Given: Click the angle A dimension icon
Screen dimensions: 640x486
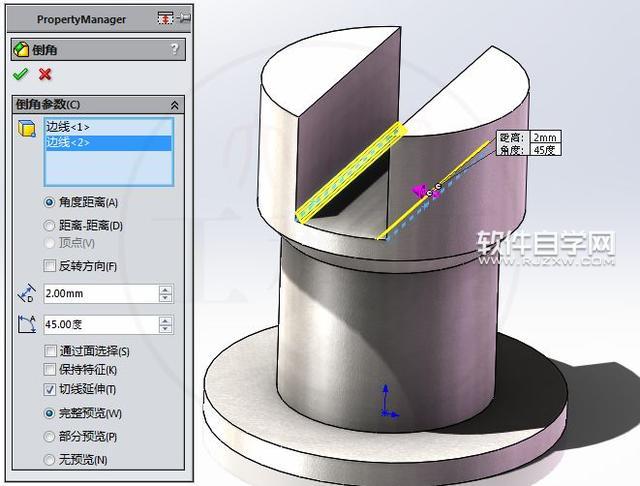Looking at the screenshot, I should (x=27, y=324).
